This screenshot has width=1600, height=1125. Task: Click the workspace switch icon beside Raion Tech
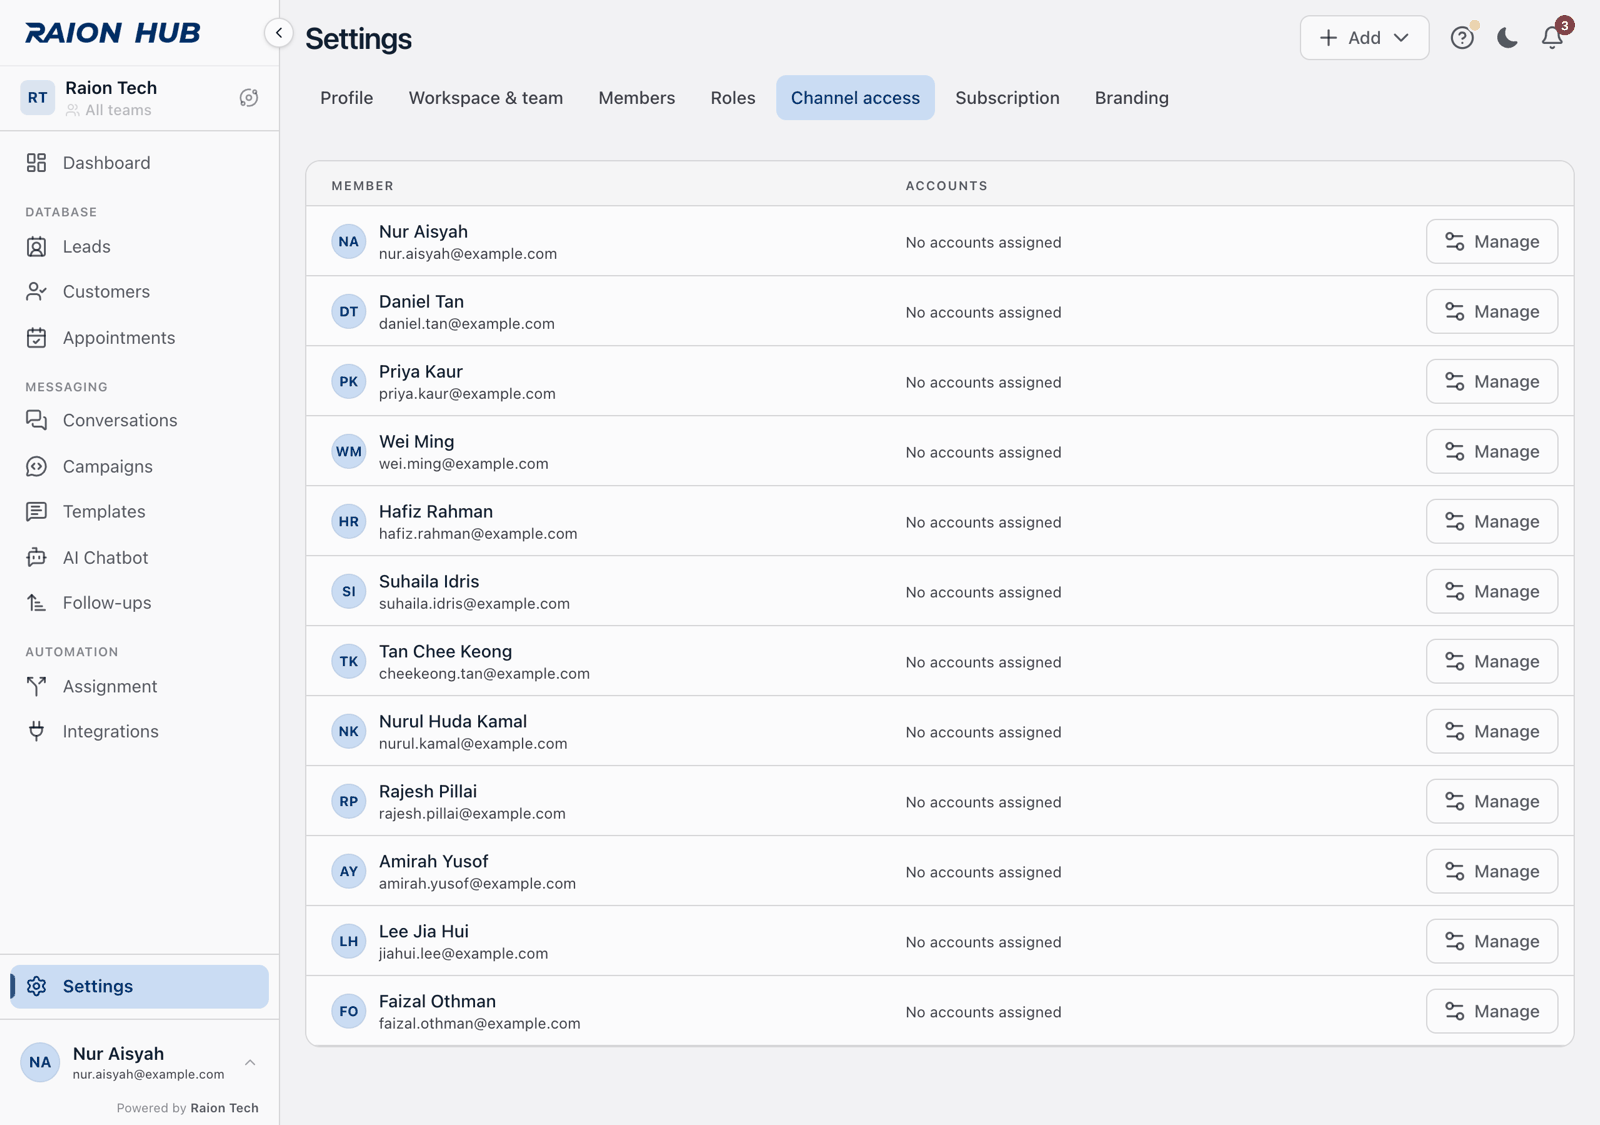[x=249, y=98]
